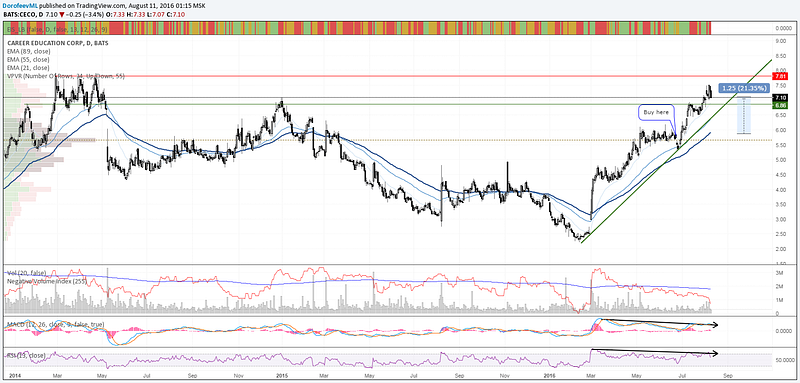
Task: Click the 4.00 price axis value
Action: (781, 190)
